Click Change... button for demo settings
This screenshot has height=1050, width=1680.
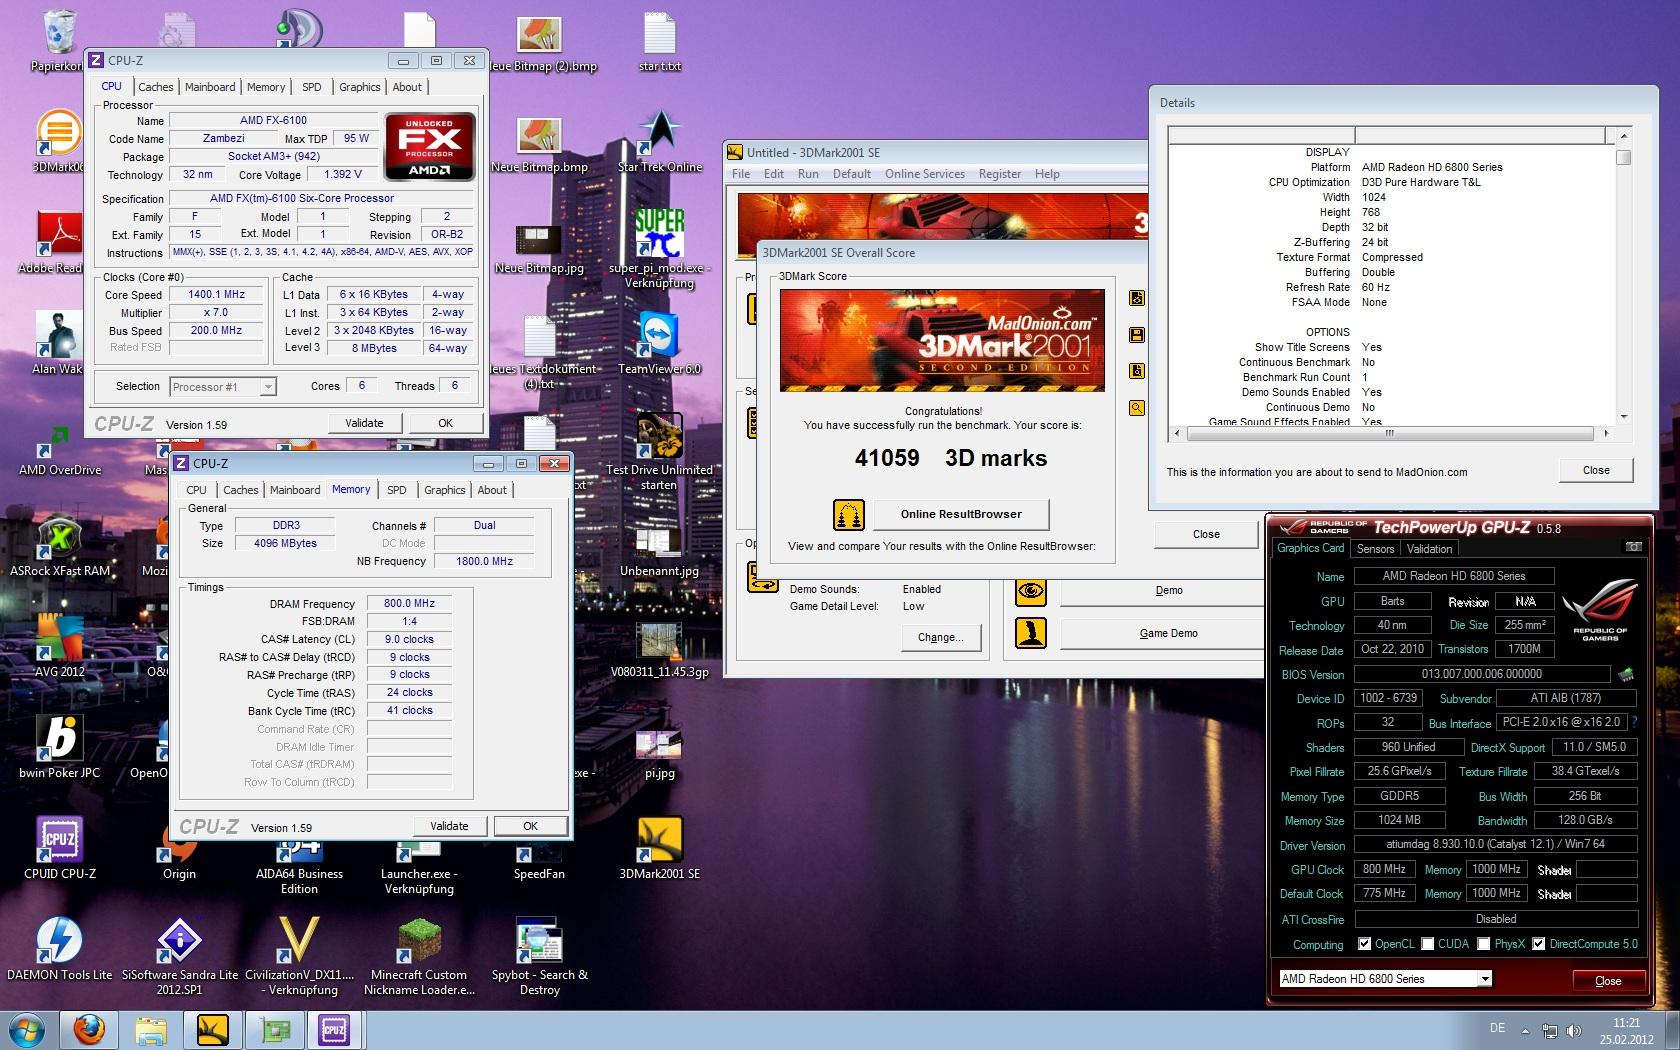(940, 637)
